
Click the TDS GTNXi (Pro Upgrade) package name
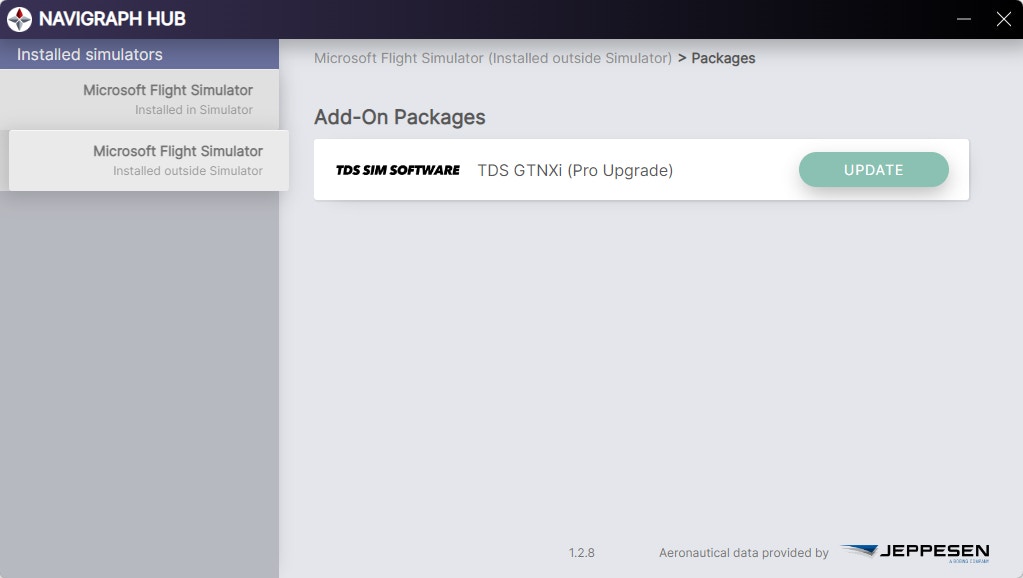575,170
